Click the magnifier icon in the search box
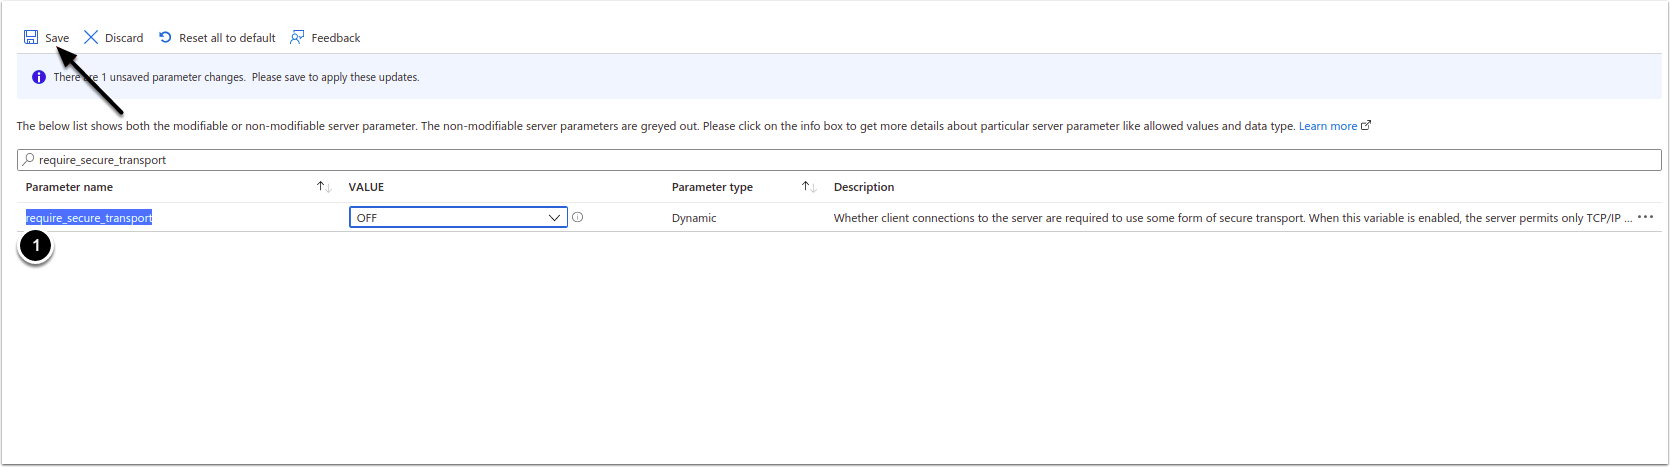 29,160
